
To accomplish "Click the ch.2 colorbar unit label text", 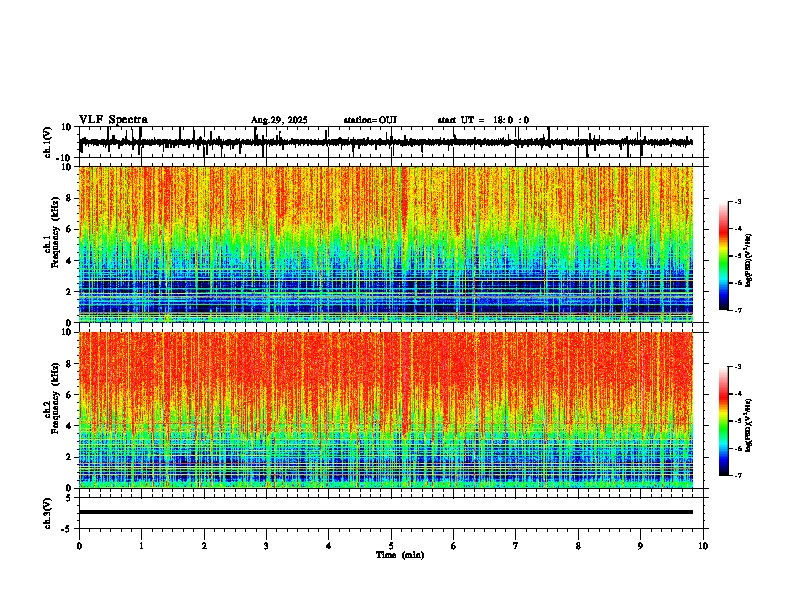I will (749, 423).
